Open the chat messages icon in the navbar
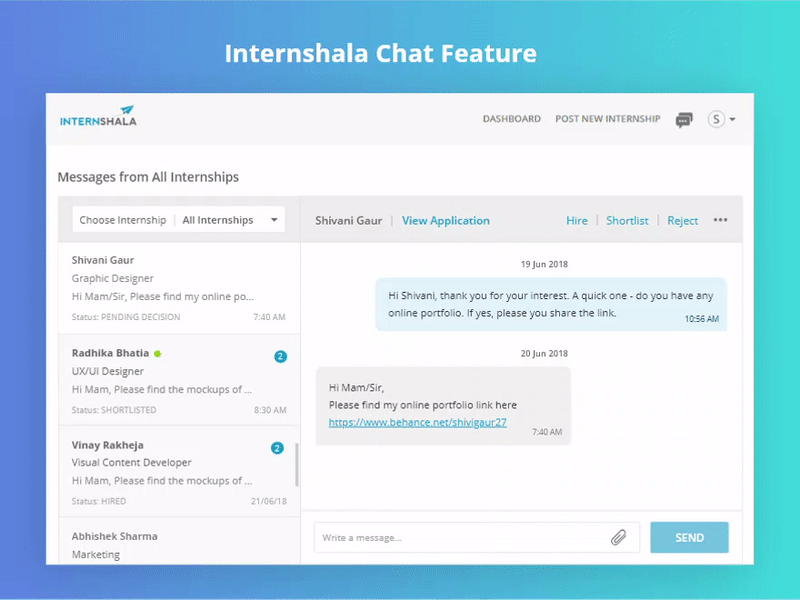Screen dimensions: 800x600 (684, 119)
